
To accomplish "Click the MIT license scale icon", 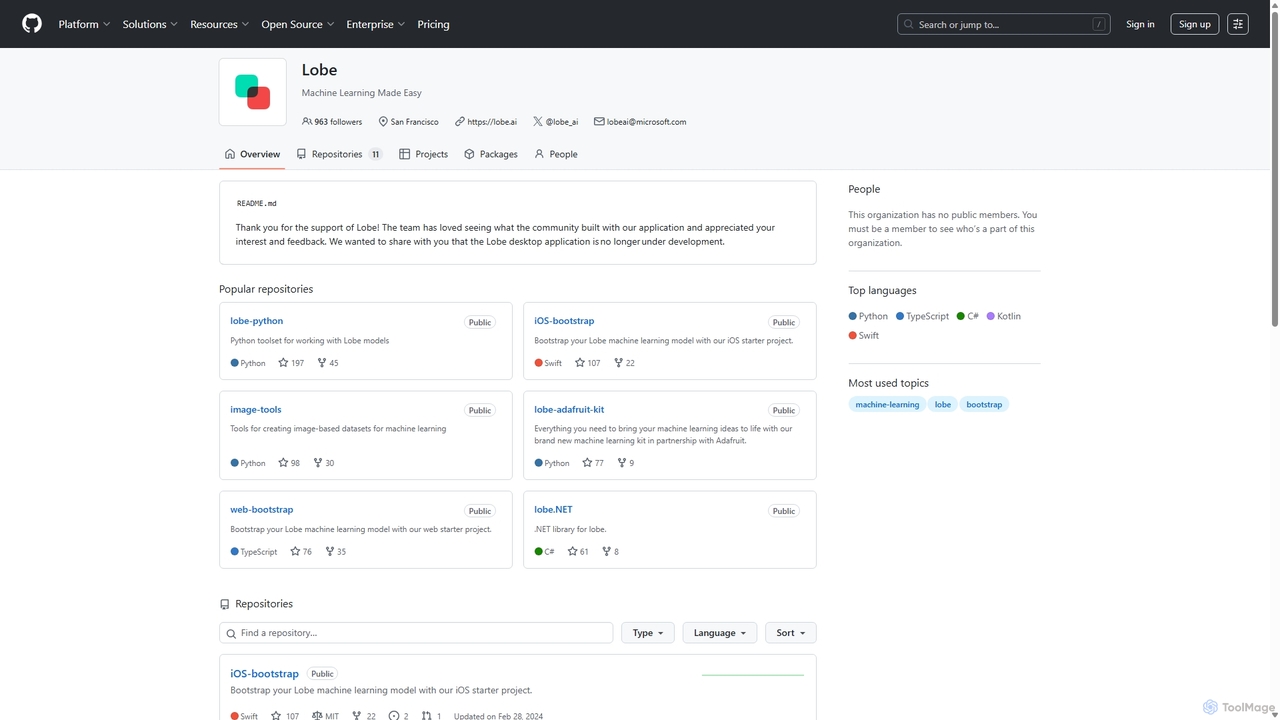I will [317, 716].
